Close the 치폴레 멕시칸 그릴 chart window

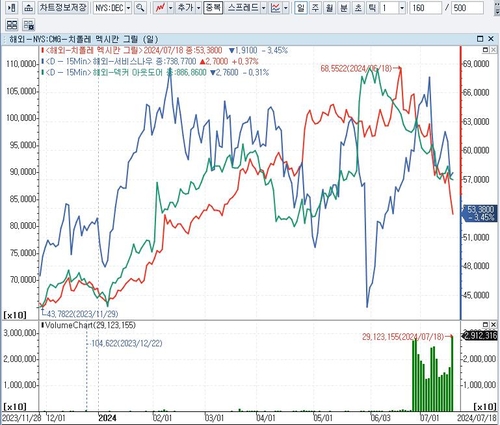tap(491, 39)
